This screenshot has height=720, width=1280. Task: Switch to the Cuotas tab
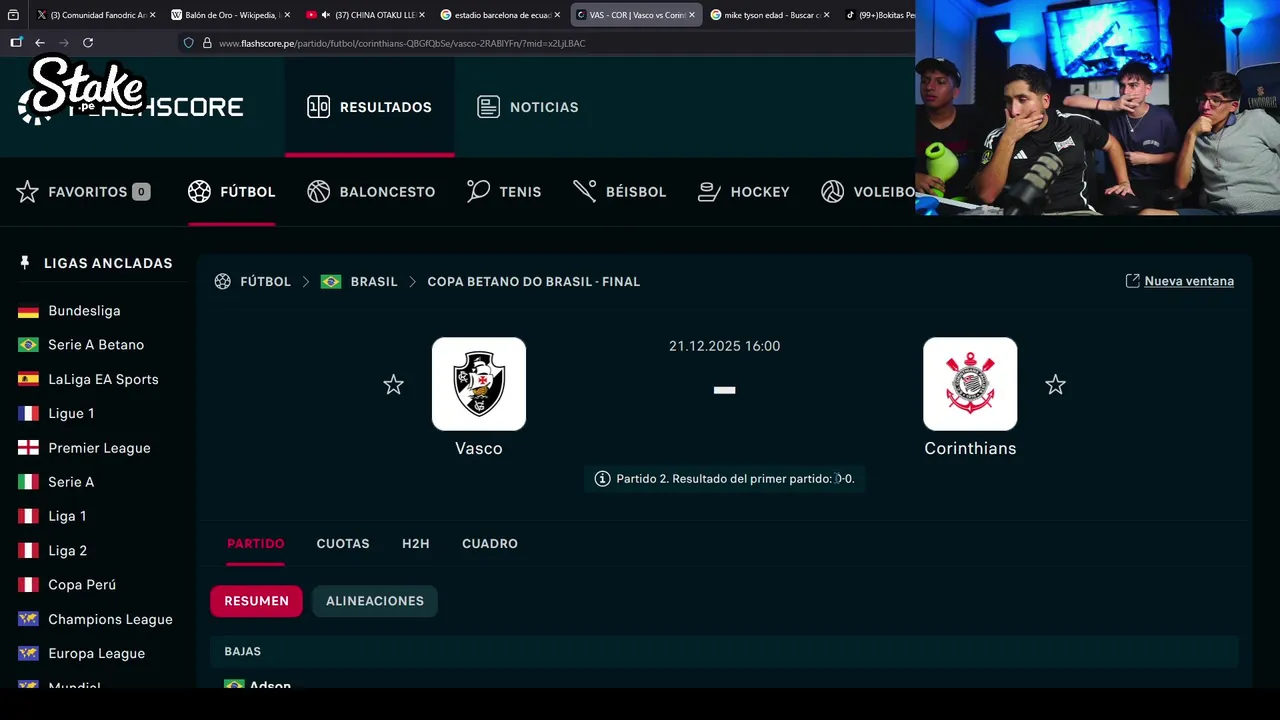(343, 544)
